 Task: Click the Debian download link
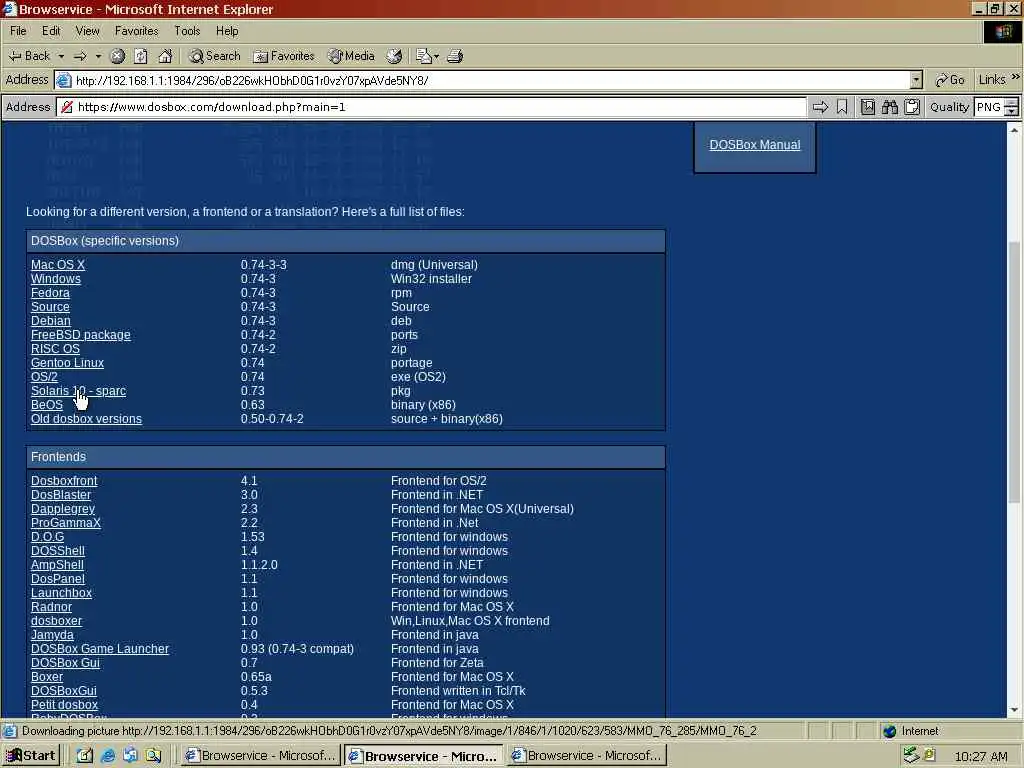point(50,321)
